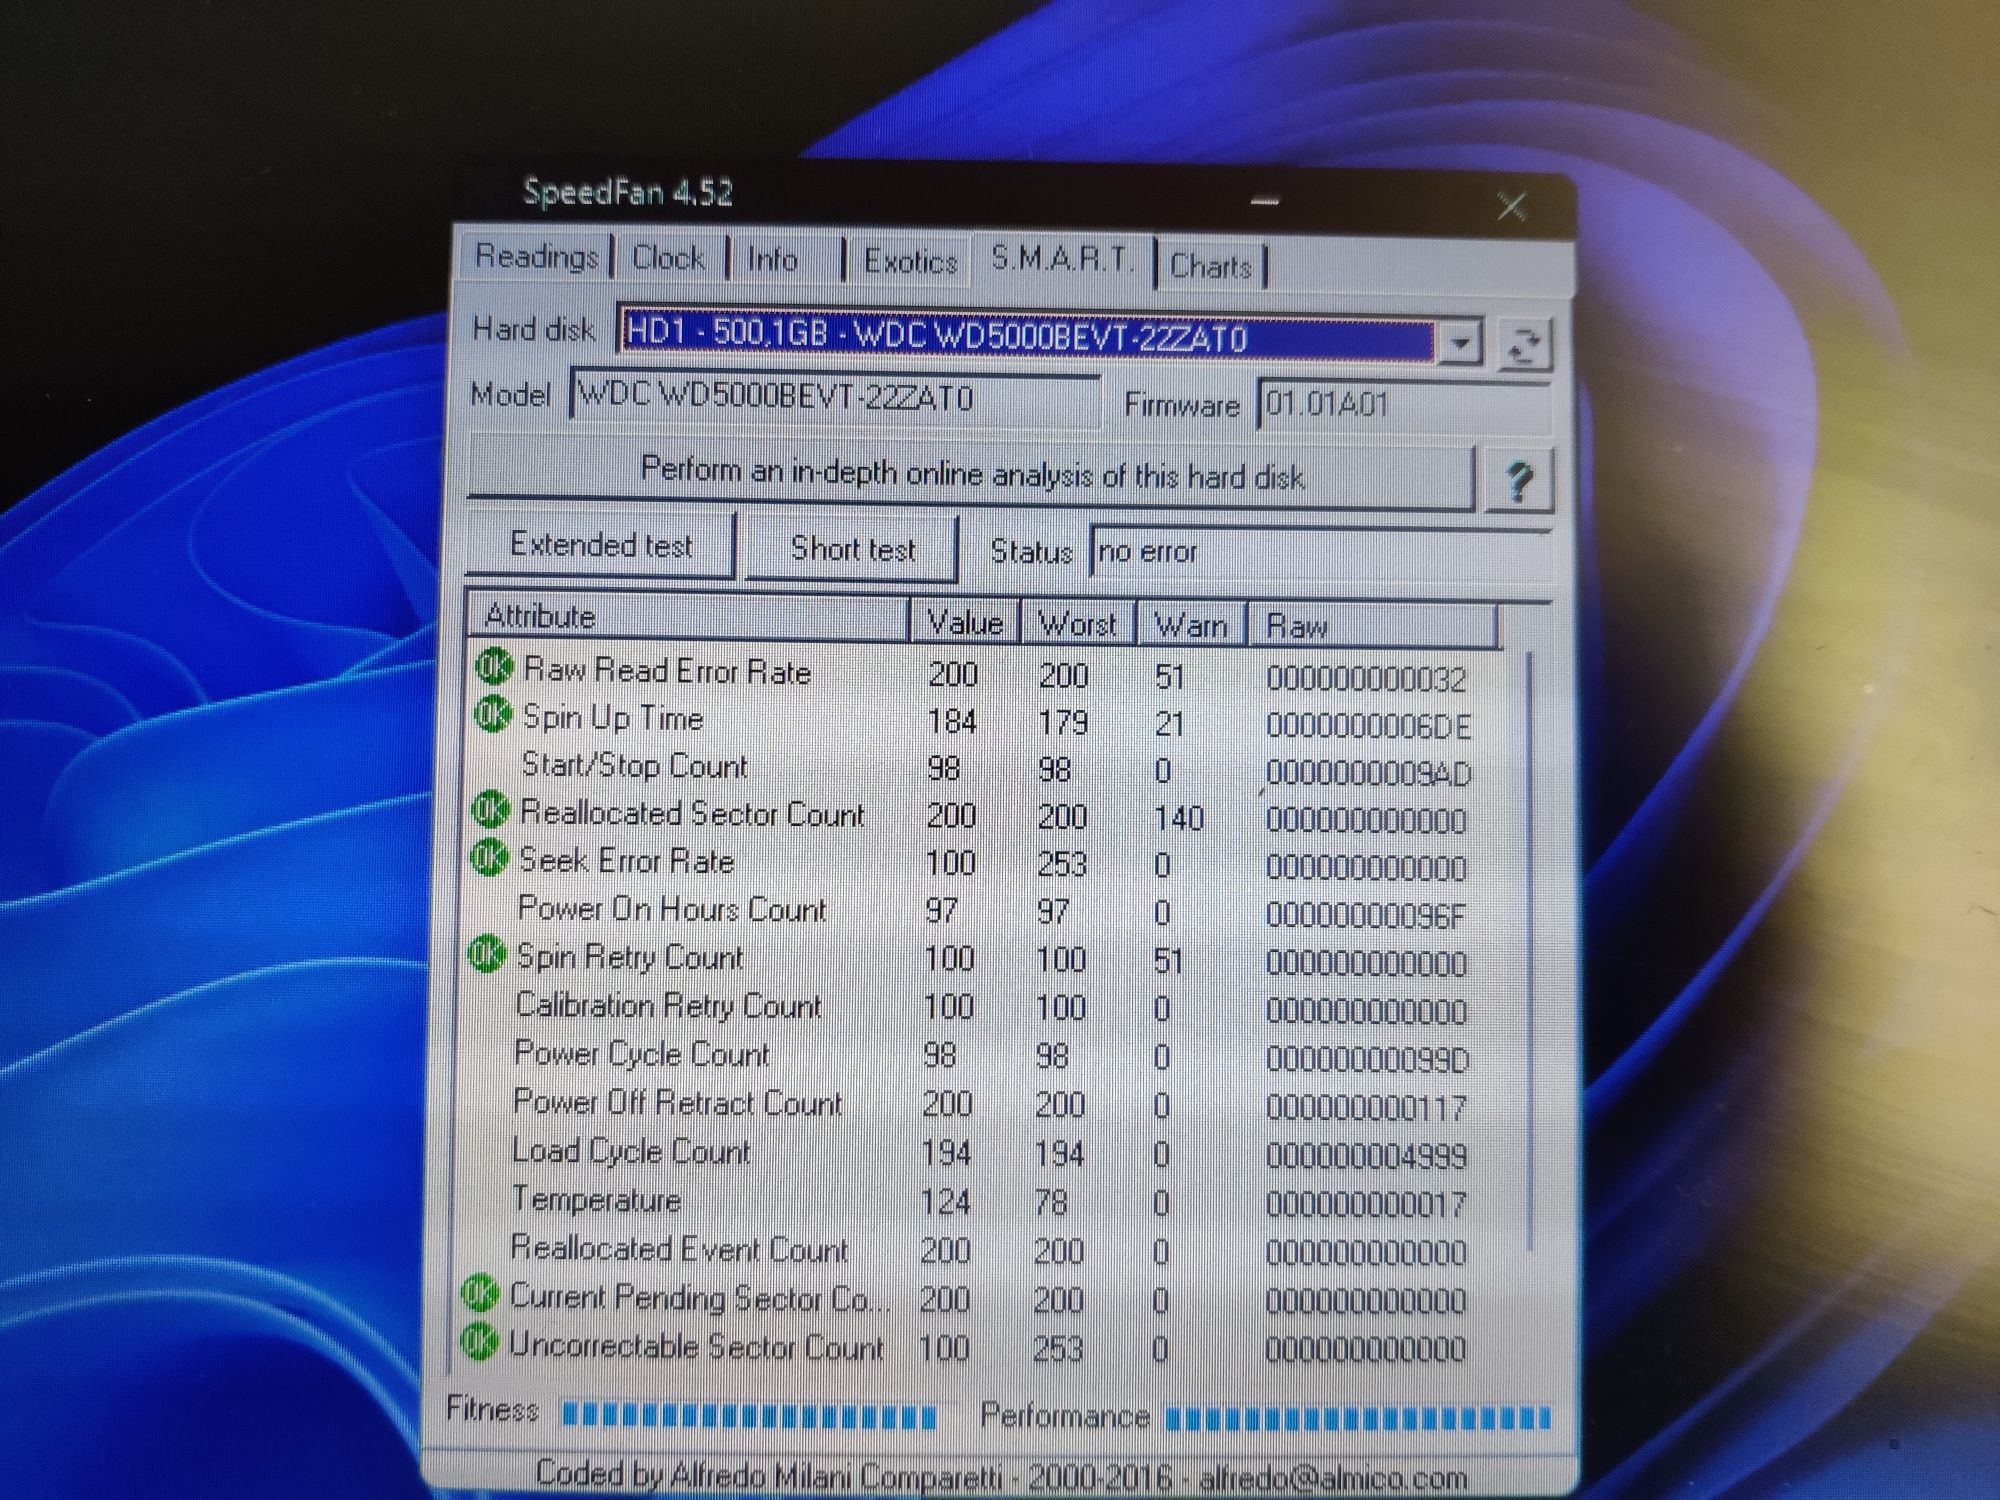Switch to the Clock tab
This screenshot has height=1500, width=2000.
point(668,259)
